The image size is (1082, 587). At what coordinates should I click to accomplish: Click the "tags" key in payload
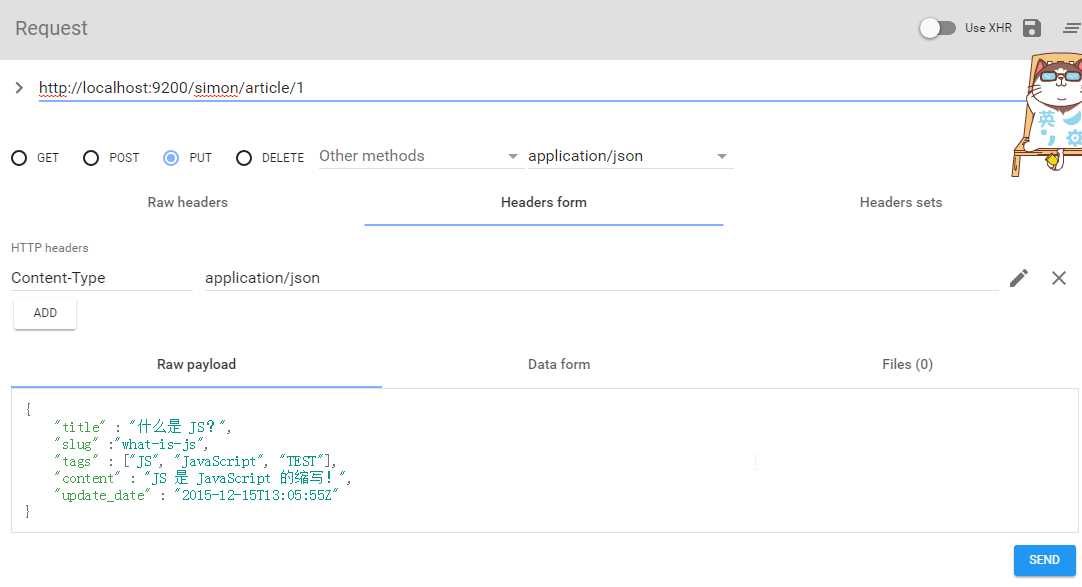77,461
